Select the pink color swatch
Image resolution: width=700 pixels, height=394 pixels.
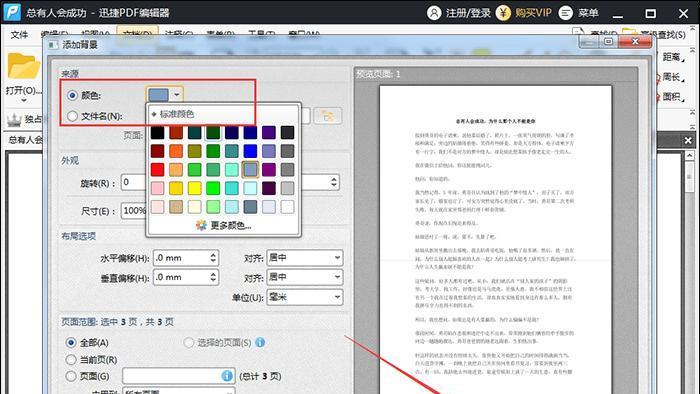158,188
